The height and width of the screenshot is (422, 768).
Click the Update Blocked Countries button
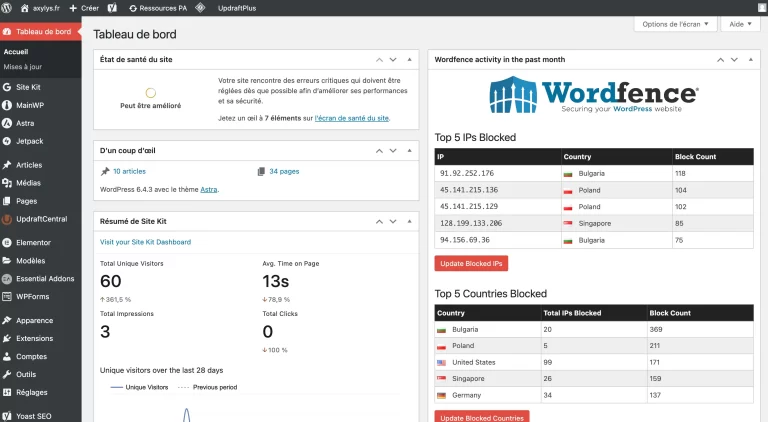(x=482, y=417)
